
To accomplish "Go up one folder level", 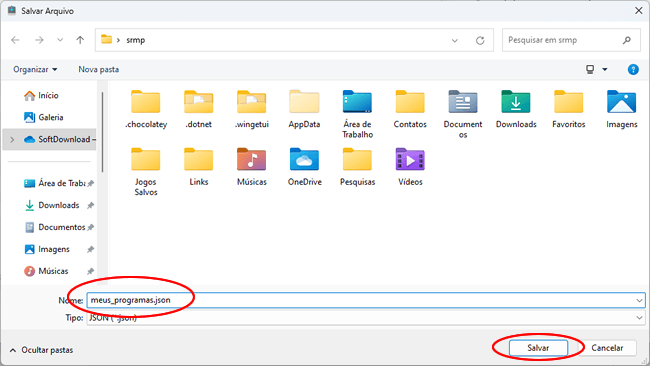I will [80, 40].
